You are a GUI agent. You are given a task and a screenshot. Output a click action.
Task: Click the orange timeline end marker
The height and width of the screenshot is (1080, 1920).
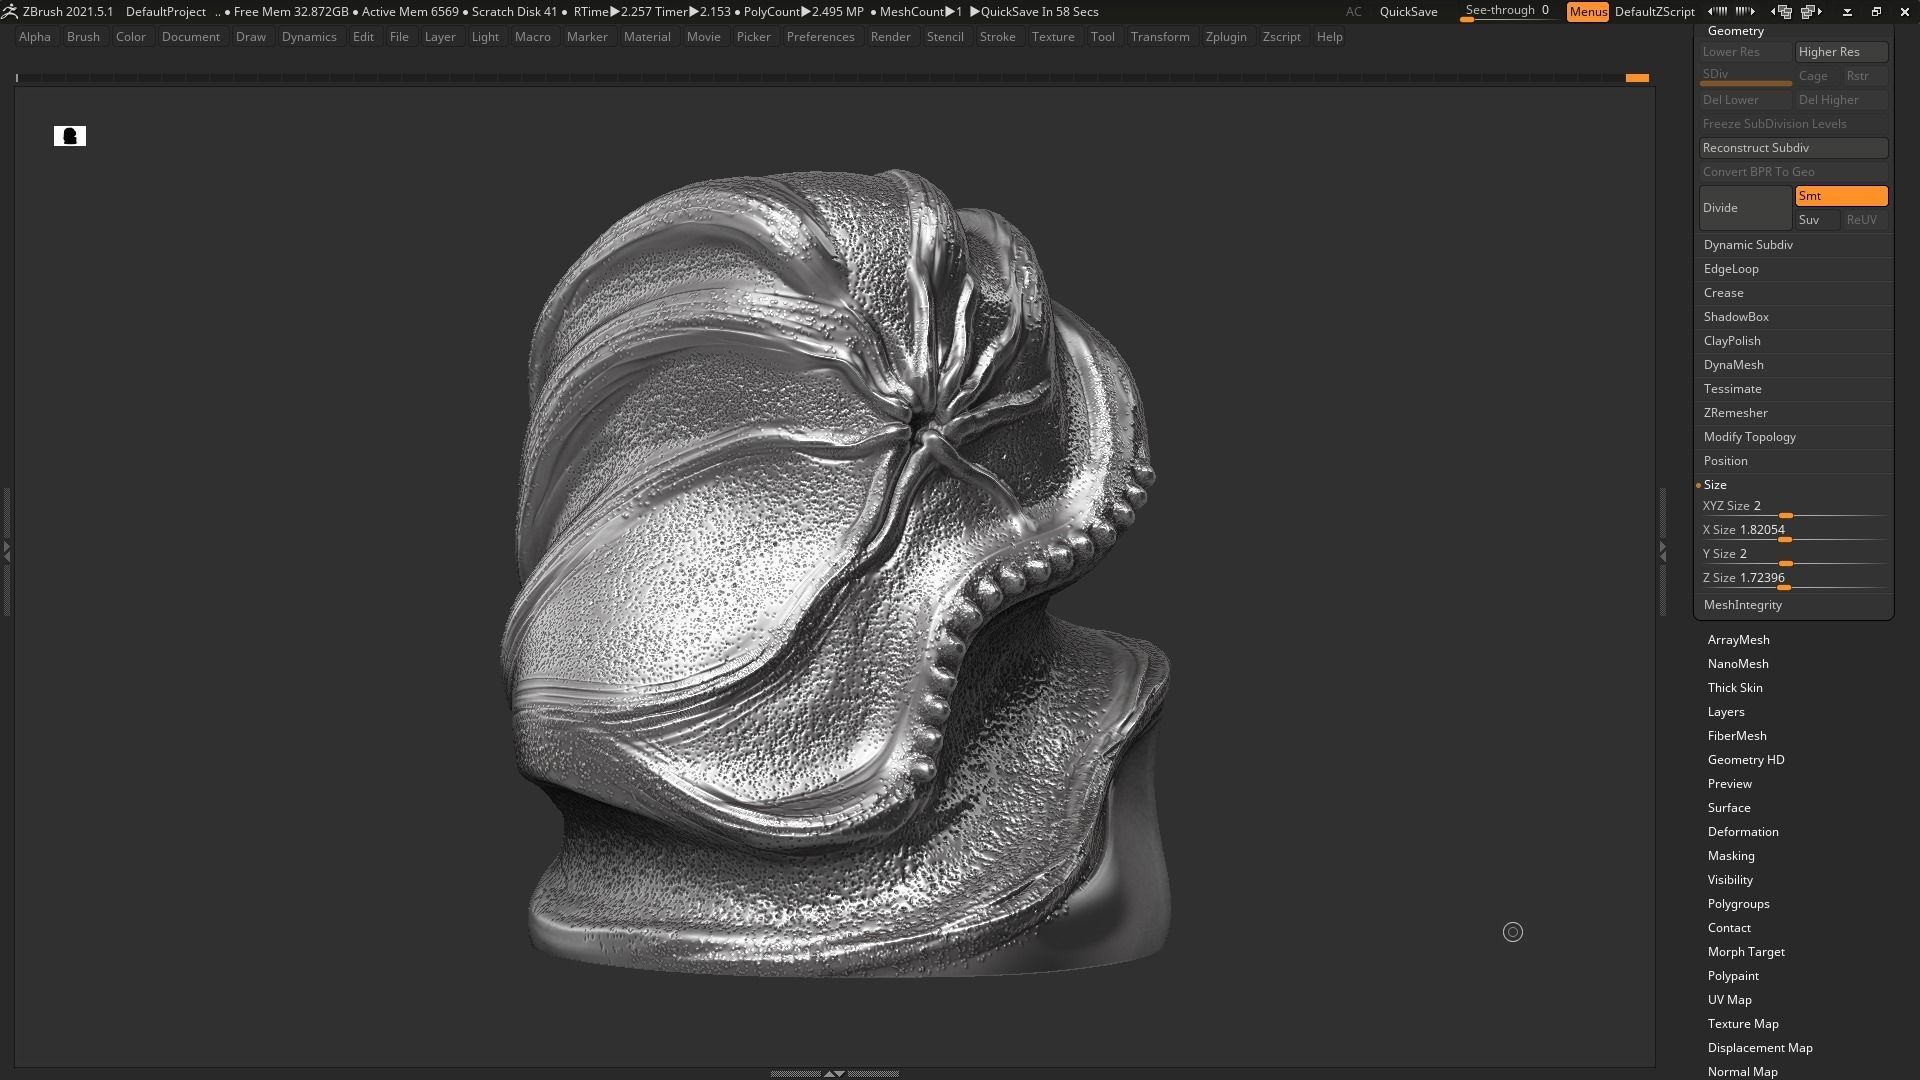1637,78
